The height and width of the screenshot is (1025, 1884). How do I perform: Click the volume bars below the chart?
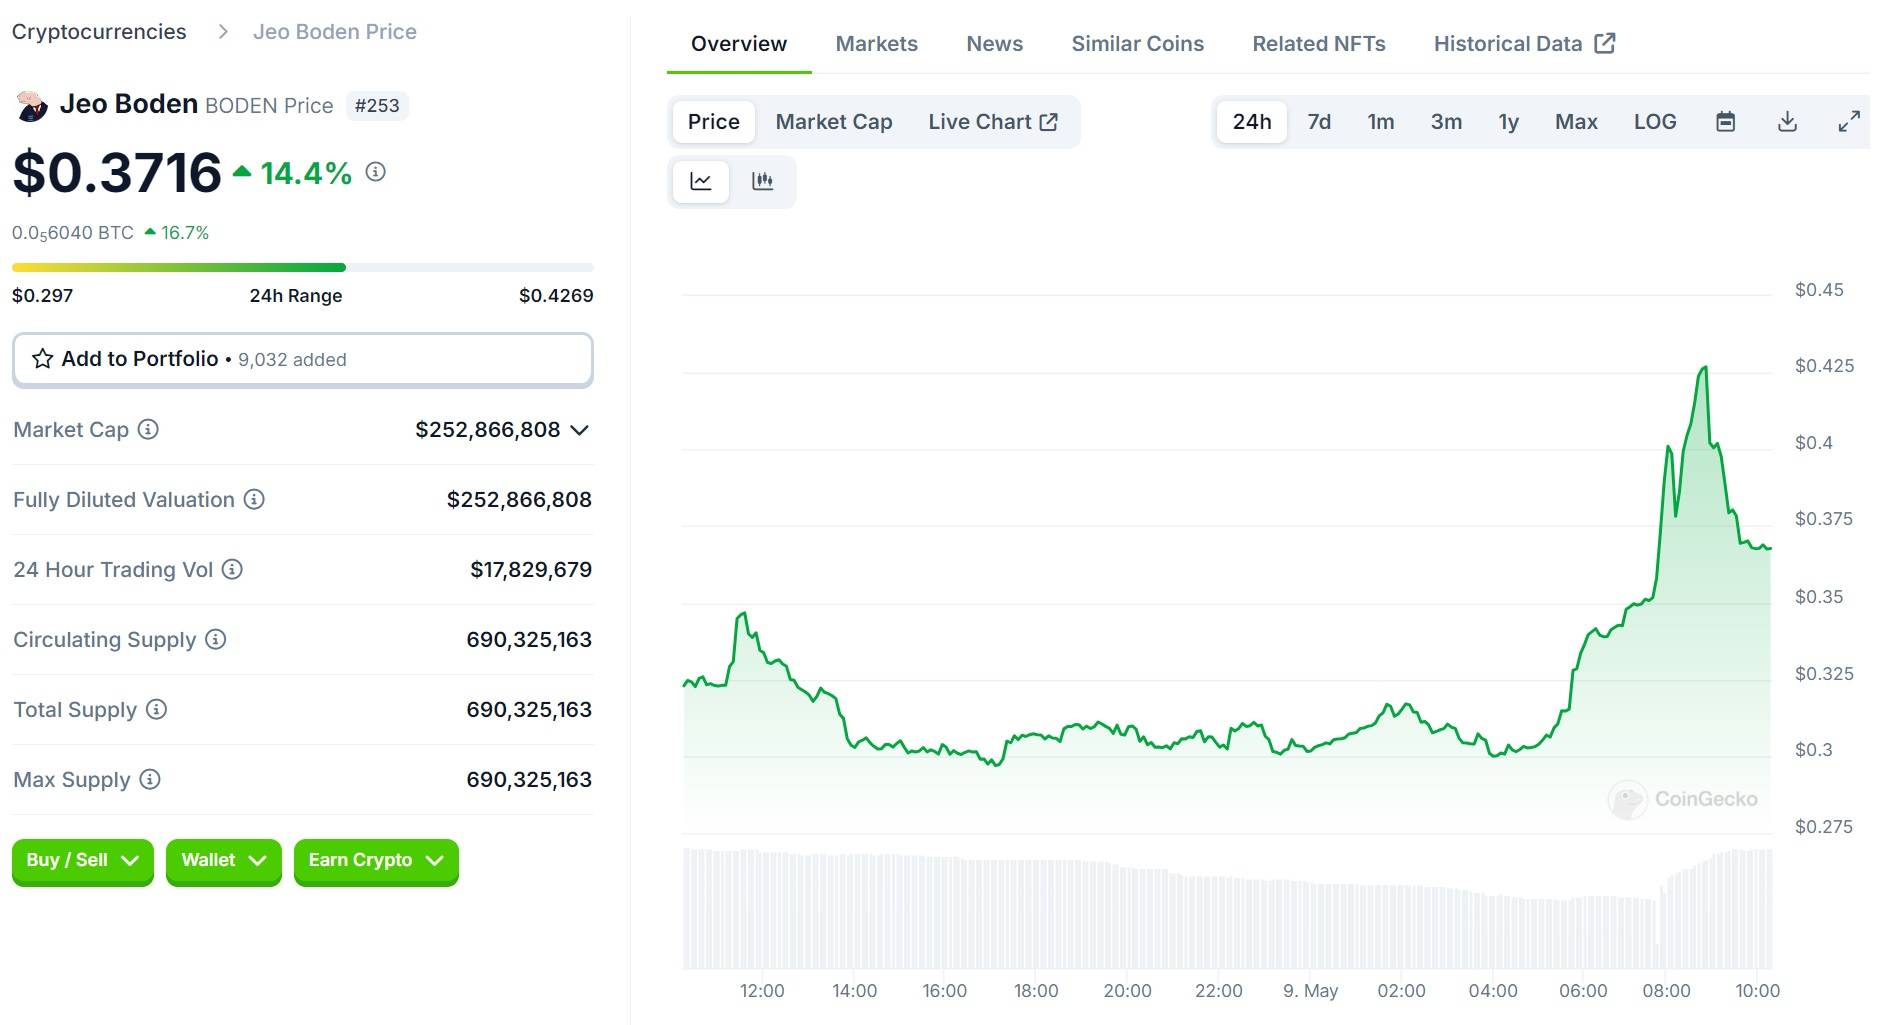click(x=1227, y=909)
